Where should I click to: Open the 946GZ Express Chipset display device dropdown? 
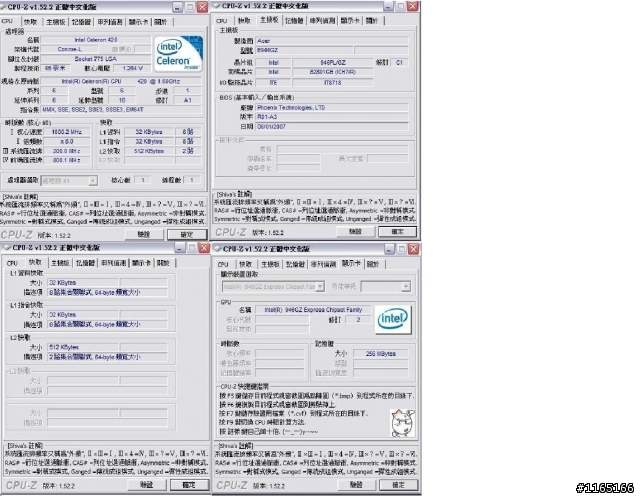pos(320,287)
